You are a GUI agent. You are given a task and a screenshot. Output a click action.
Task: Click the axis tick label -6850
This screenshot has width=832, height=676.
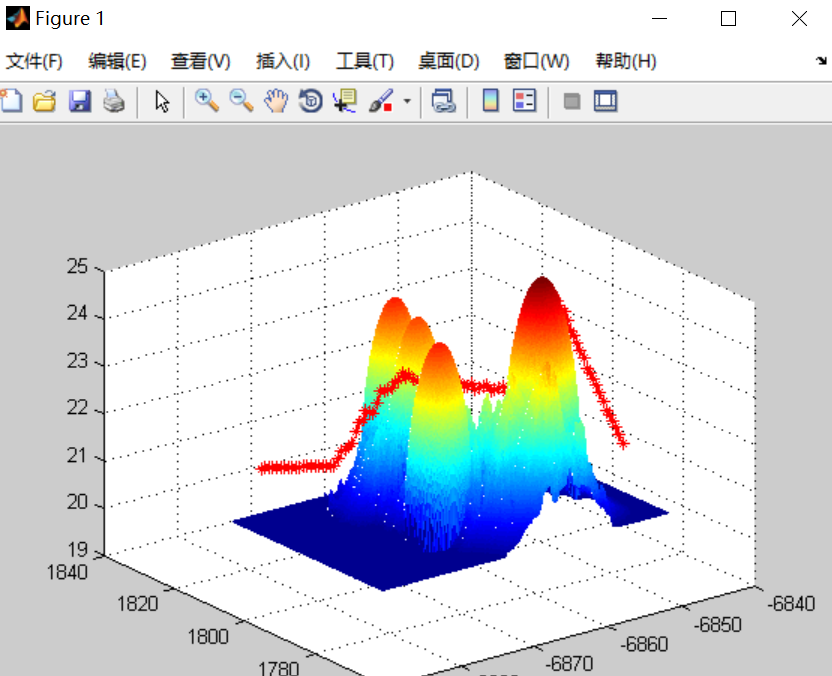pos(717,625)
